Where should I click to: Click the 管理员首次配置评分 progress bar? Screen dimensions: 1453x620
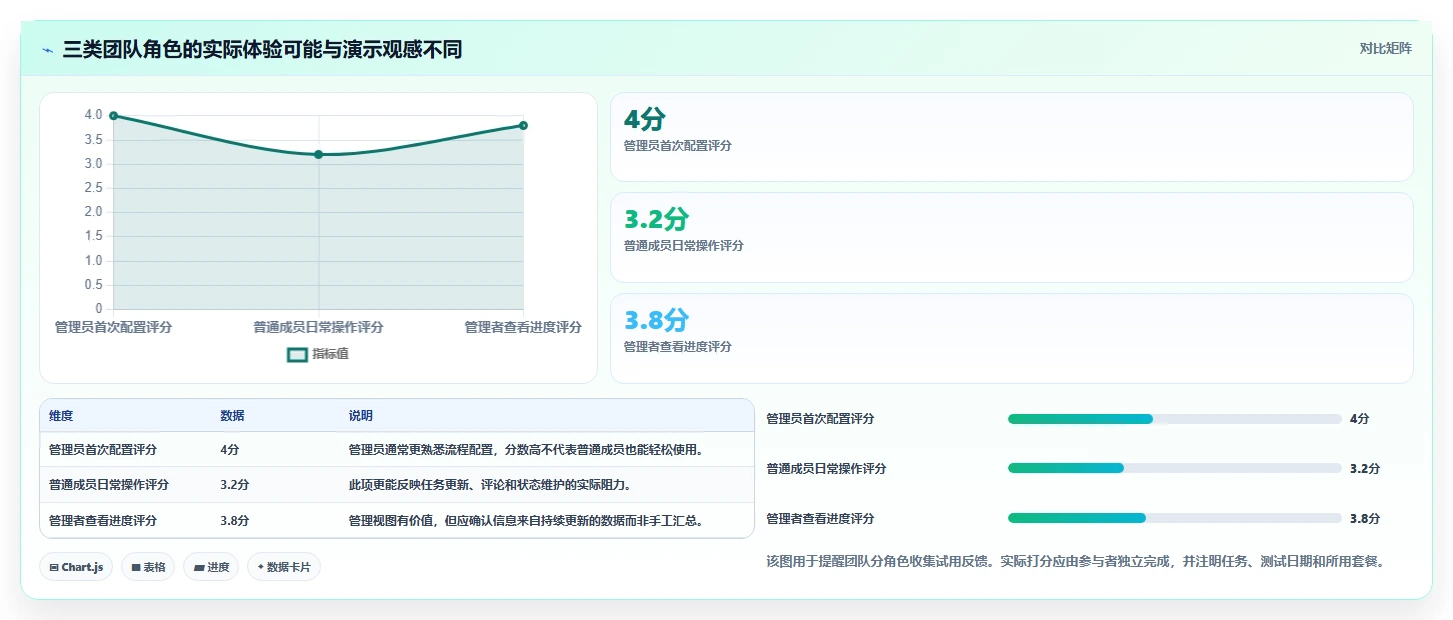pyautogui.click(x=1174, y=419)
